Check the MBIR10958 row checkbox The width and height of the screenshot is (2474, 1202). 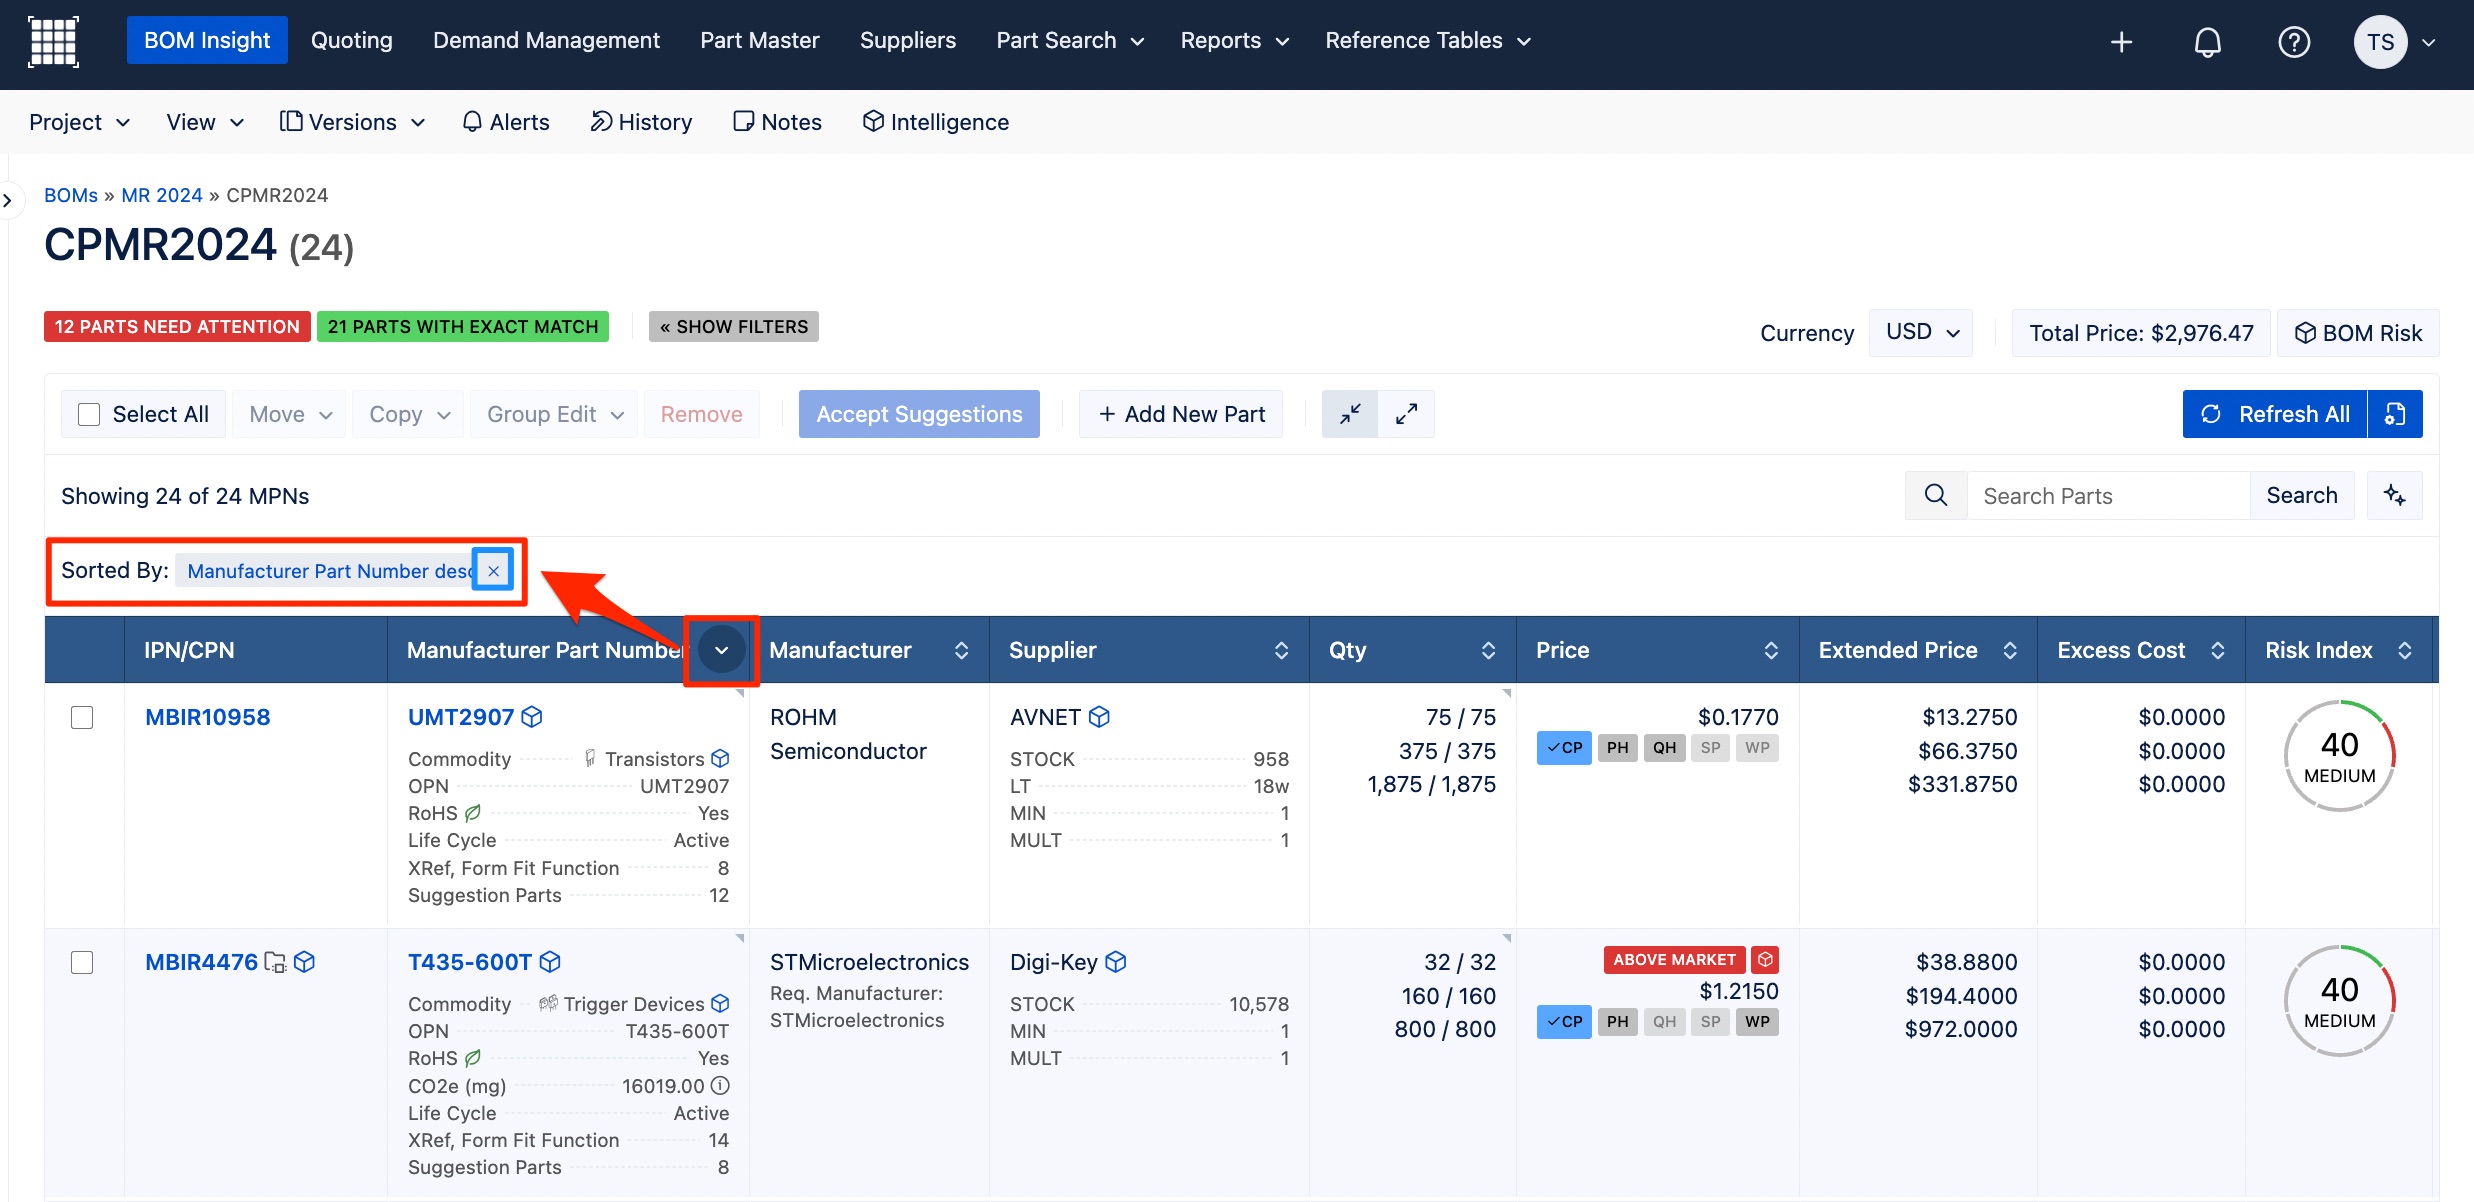coord(82,717)
